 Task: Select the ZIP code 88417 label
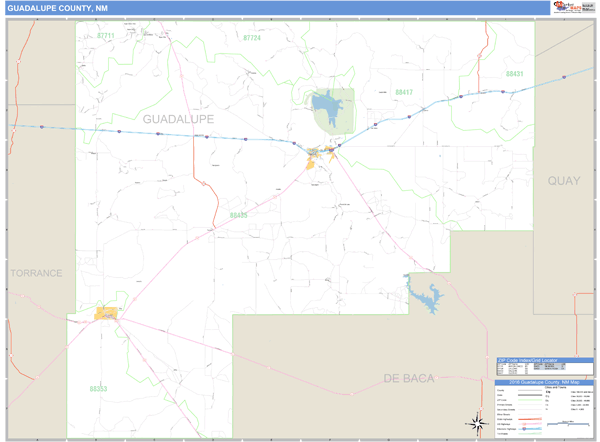click(x=403, y=91)
